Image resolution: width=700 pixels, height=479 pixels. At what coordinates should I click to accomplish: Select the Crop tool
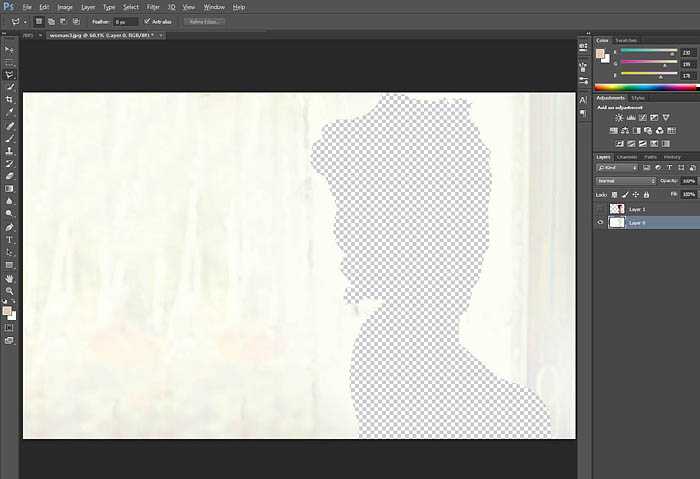pyautogui.click(x=9, y=99)
